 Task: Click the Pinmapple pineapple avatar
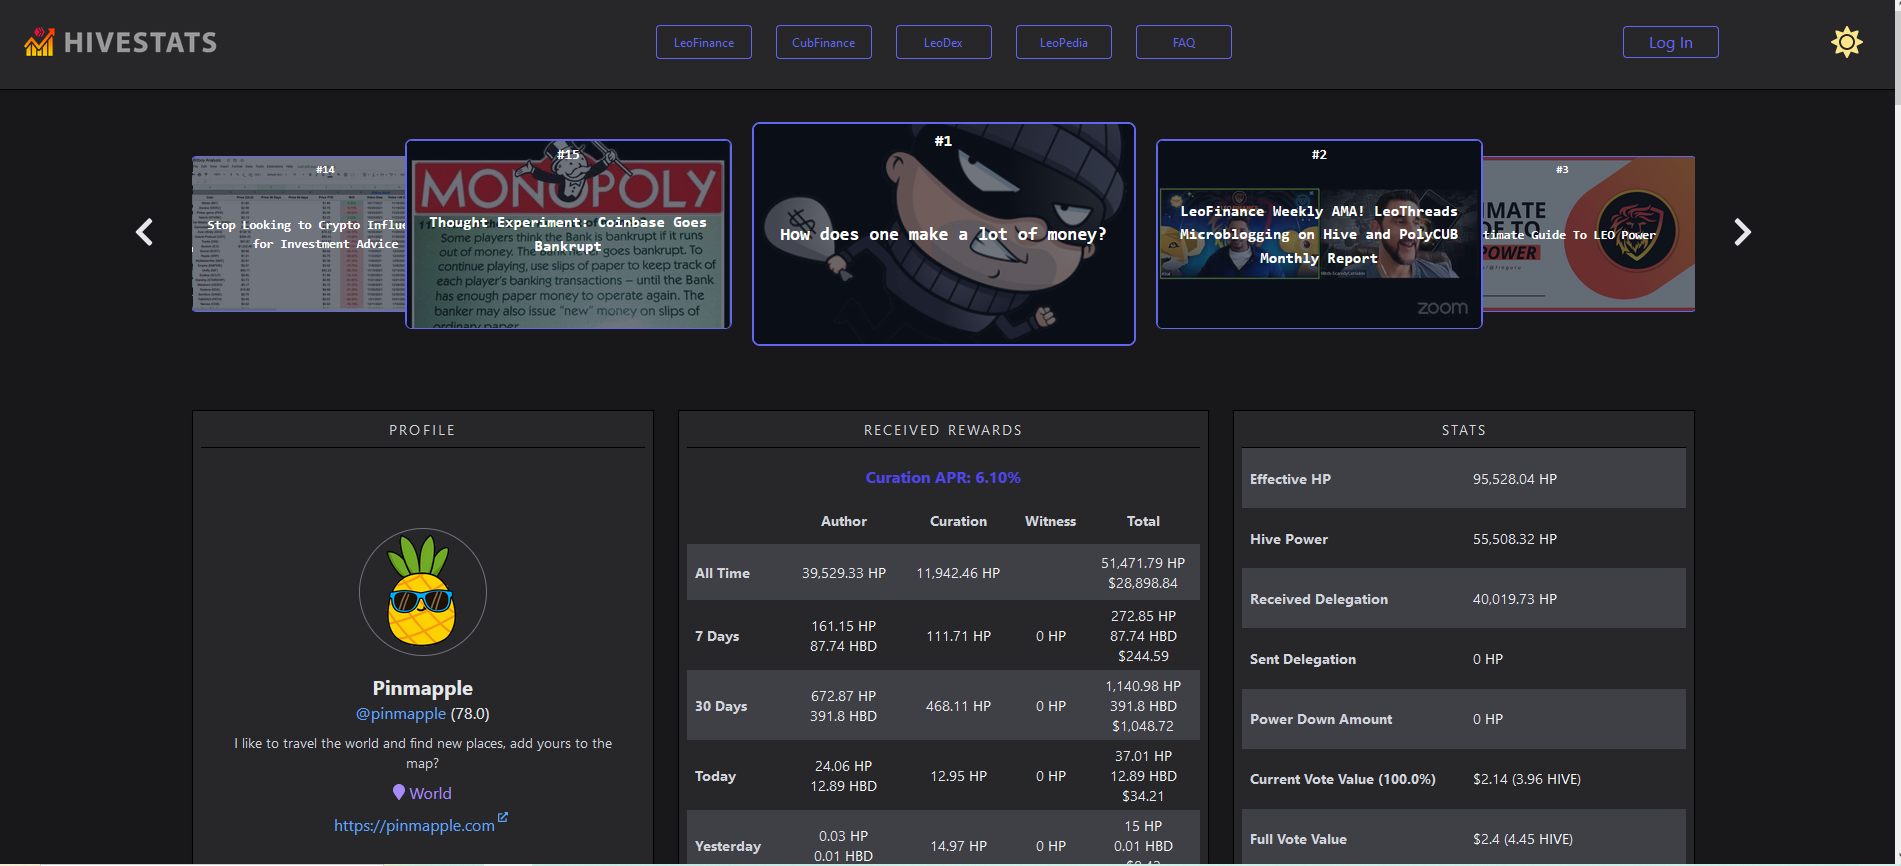point(423,592)
